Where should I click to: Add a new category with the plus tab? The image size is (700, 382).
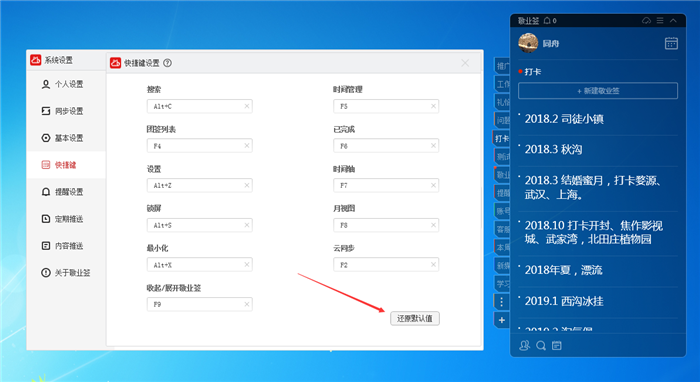pos(502,320)
